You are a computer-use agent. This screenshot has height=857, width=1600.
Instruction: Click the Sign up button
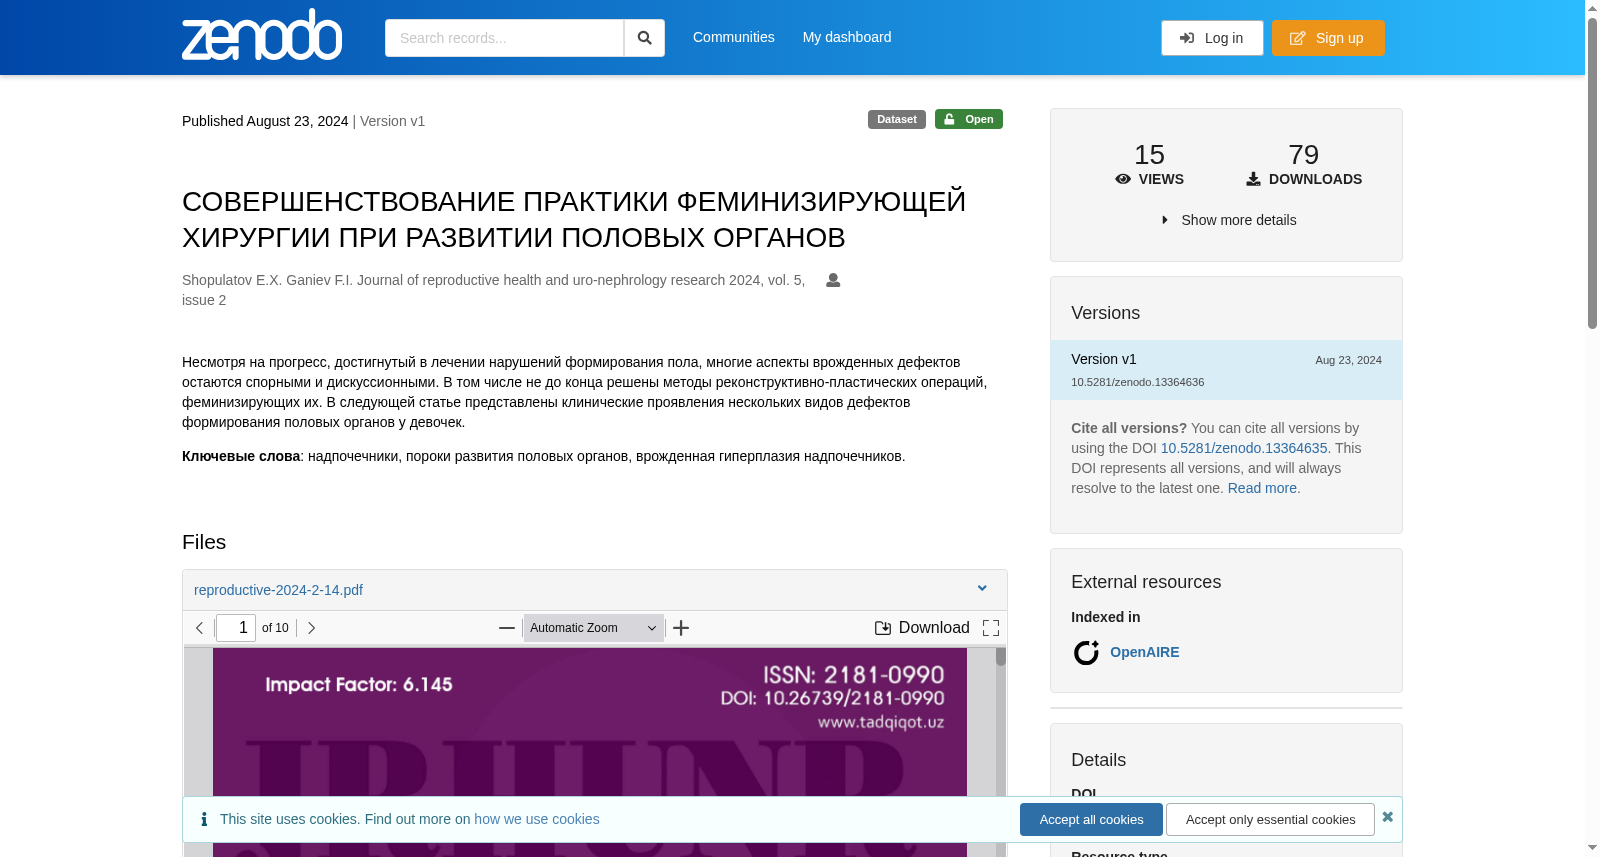coord(1328,38)
